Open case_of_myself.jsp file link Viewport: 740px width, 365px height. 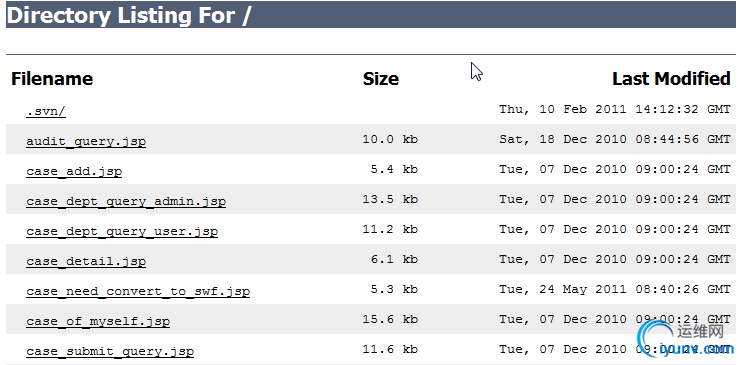98,322
